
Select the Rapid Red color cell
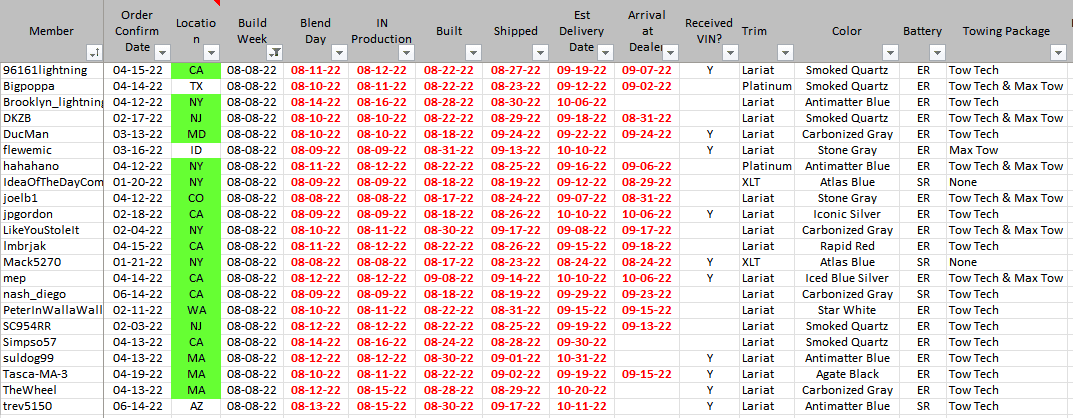(847, 246)
